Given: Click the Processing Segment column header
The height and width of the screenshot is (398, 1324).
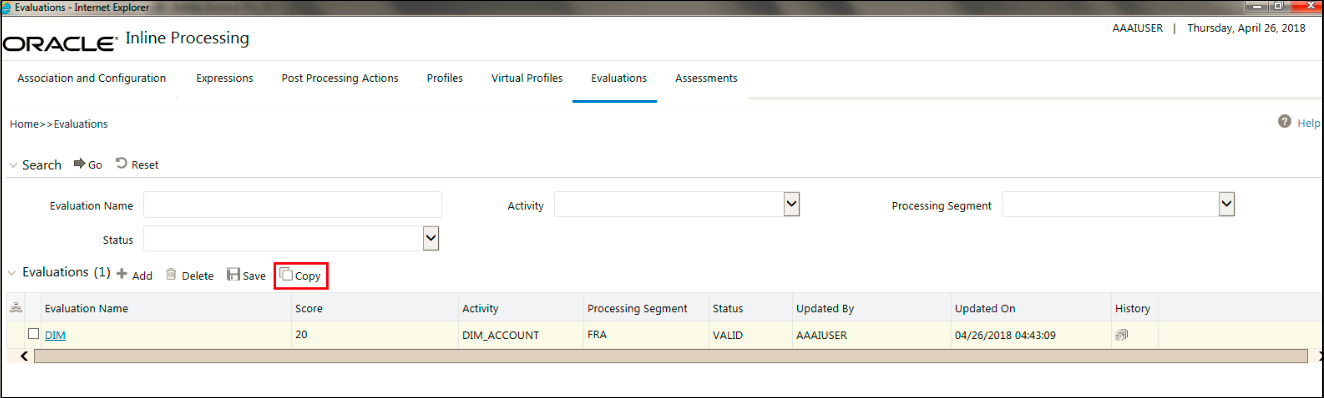Looking at the screenshot, I should click(x=637, y=308).
